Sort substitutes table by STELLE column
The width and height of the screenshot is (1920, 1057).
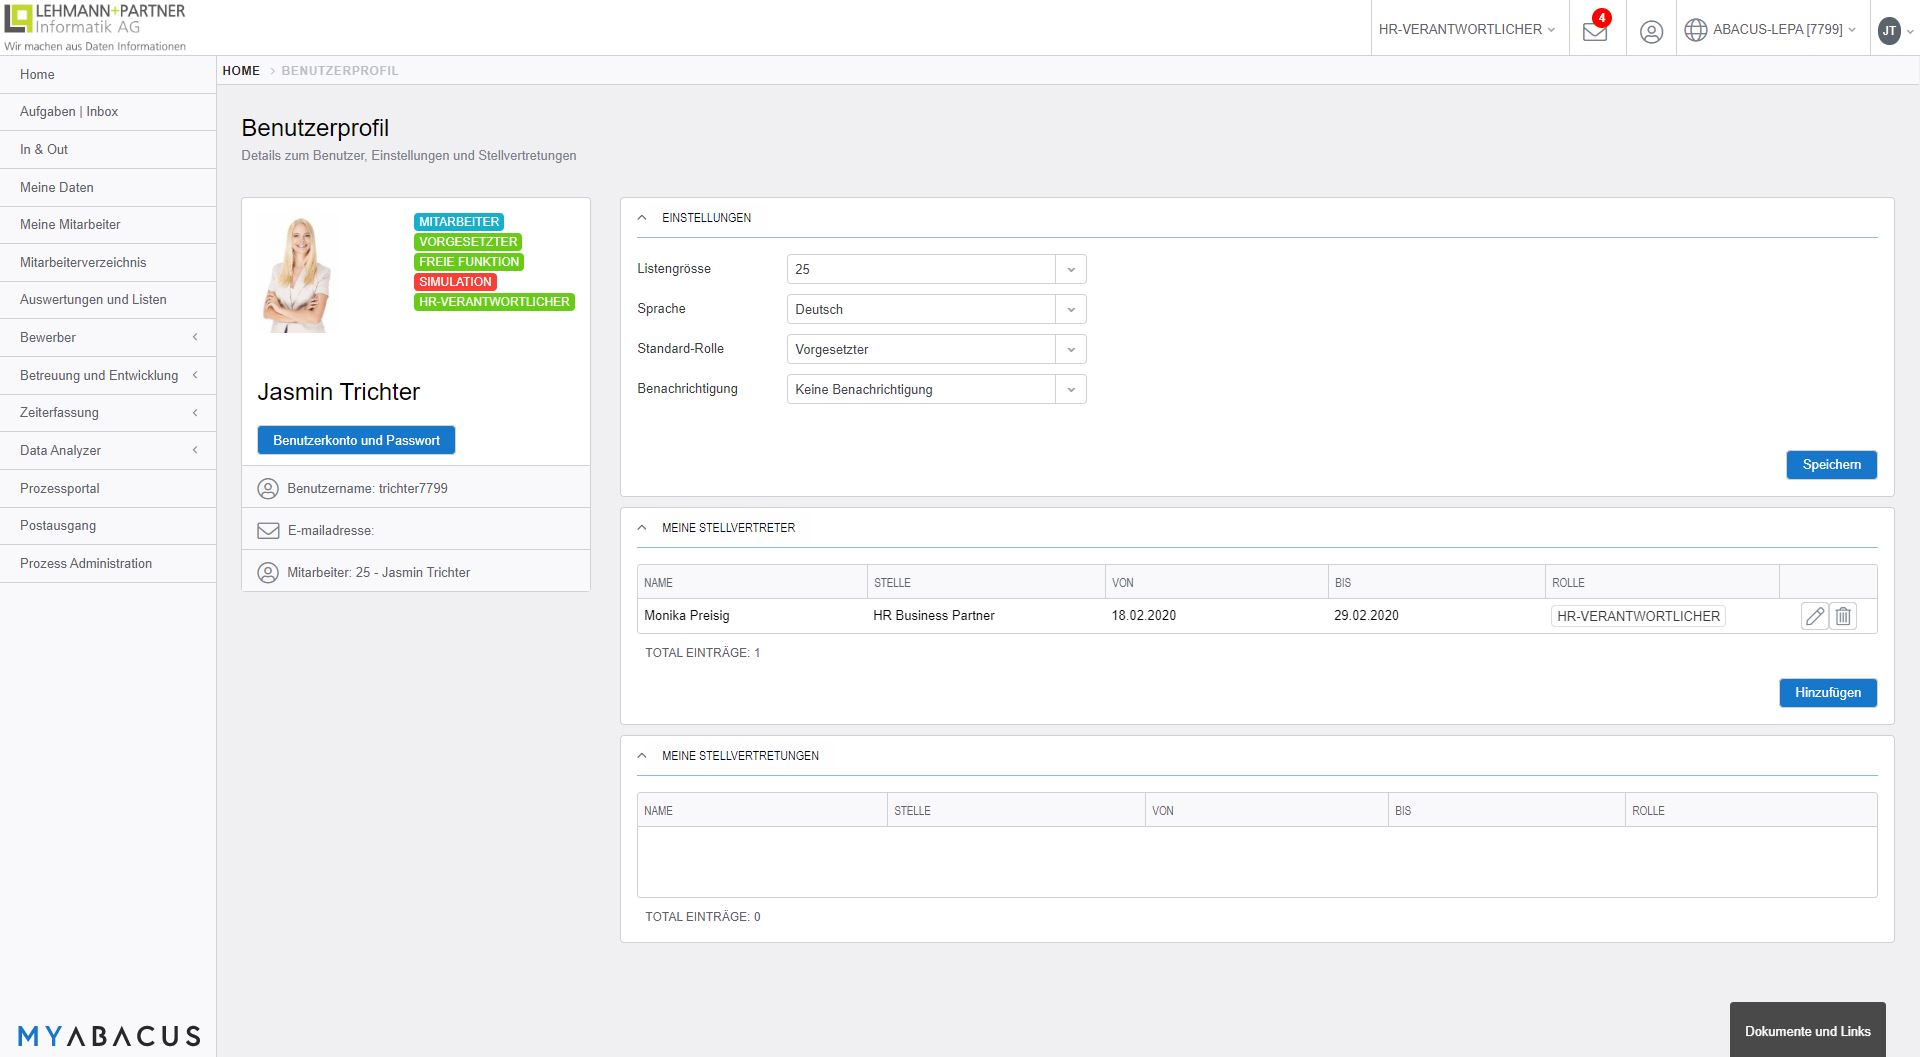(x=986, y=583)
